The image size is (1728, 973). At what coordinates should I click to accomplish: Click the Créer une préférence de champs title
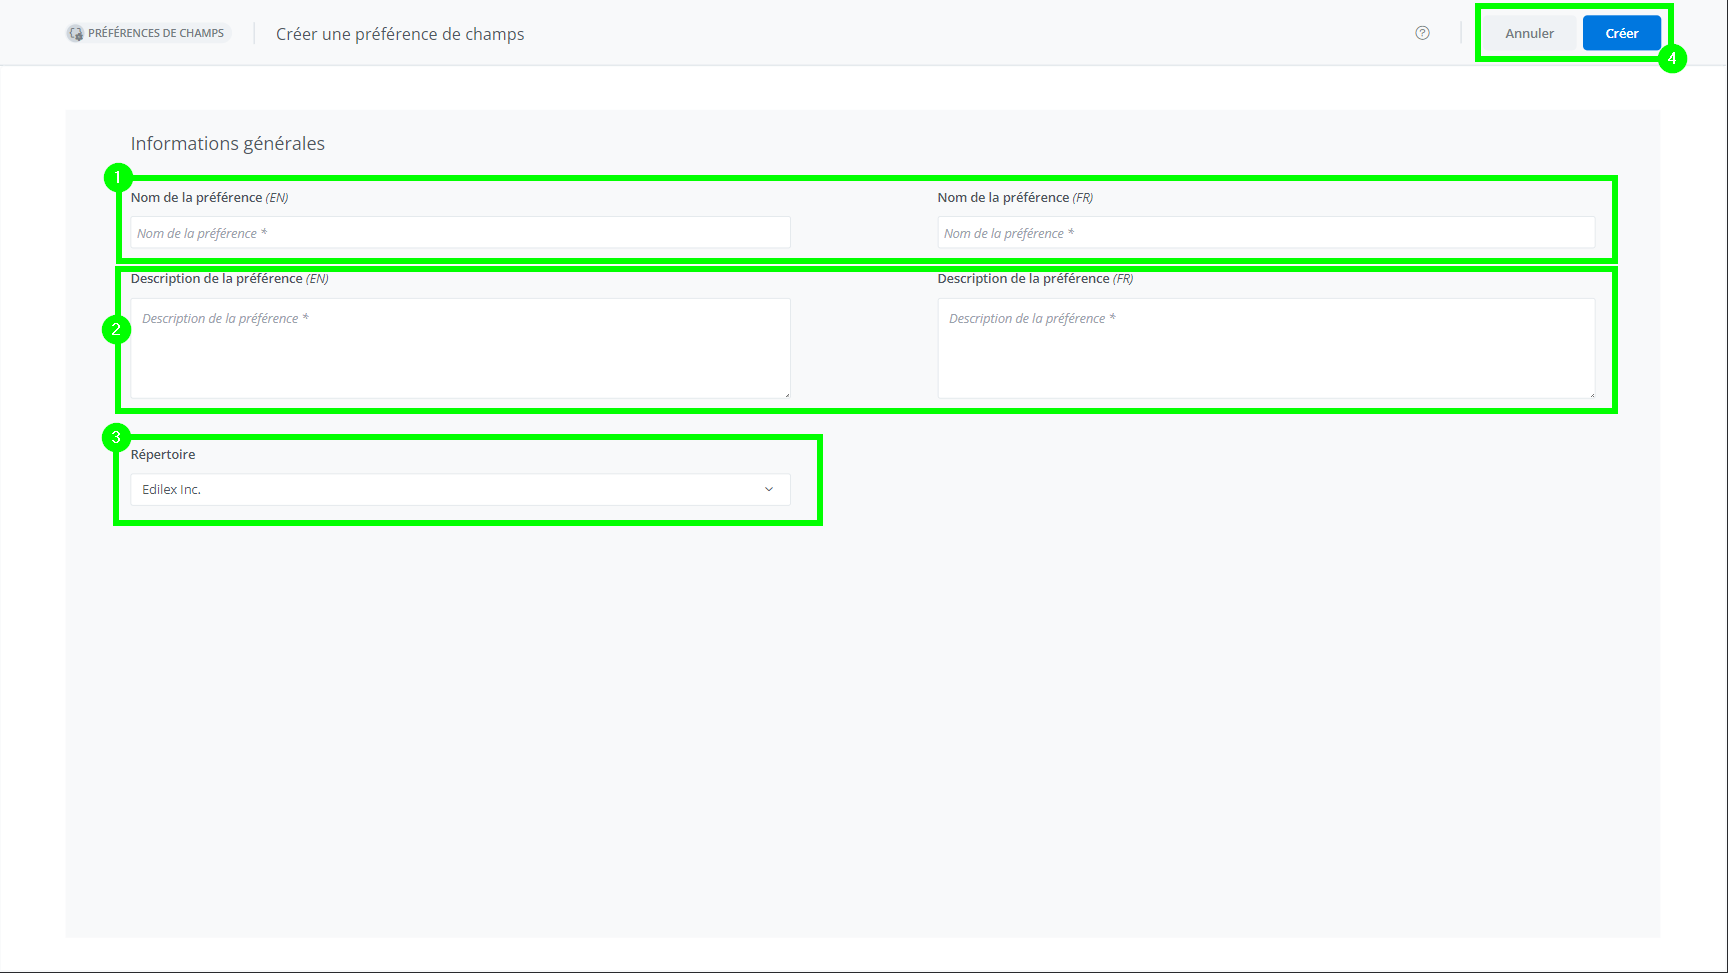pyautogui.click(x=400, y=34)
